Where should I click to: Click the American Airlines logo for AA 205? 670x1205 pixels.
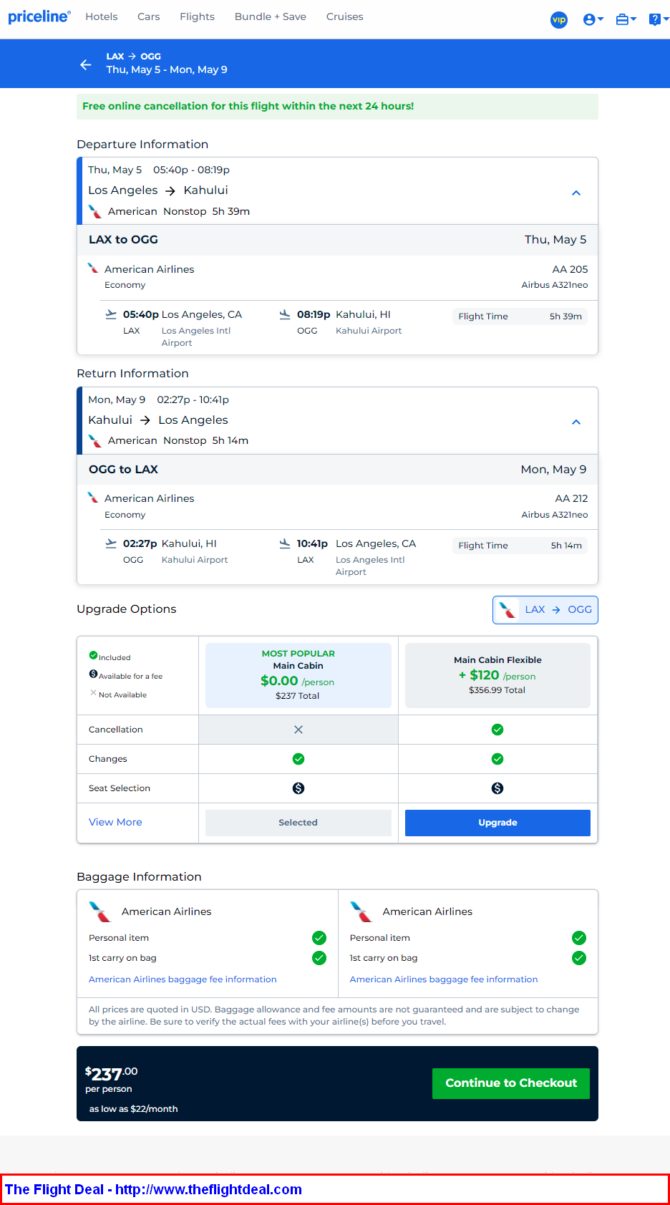[93, 268]
